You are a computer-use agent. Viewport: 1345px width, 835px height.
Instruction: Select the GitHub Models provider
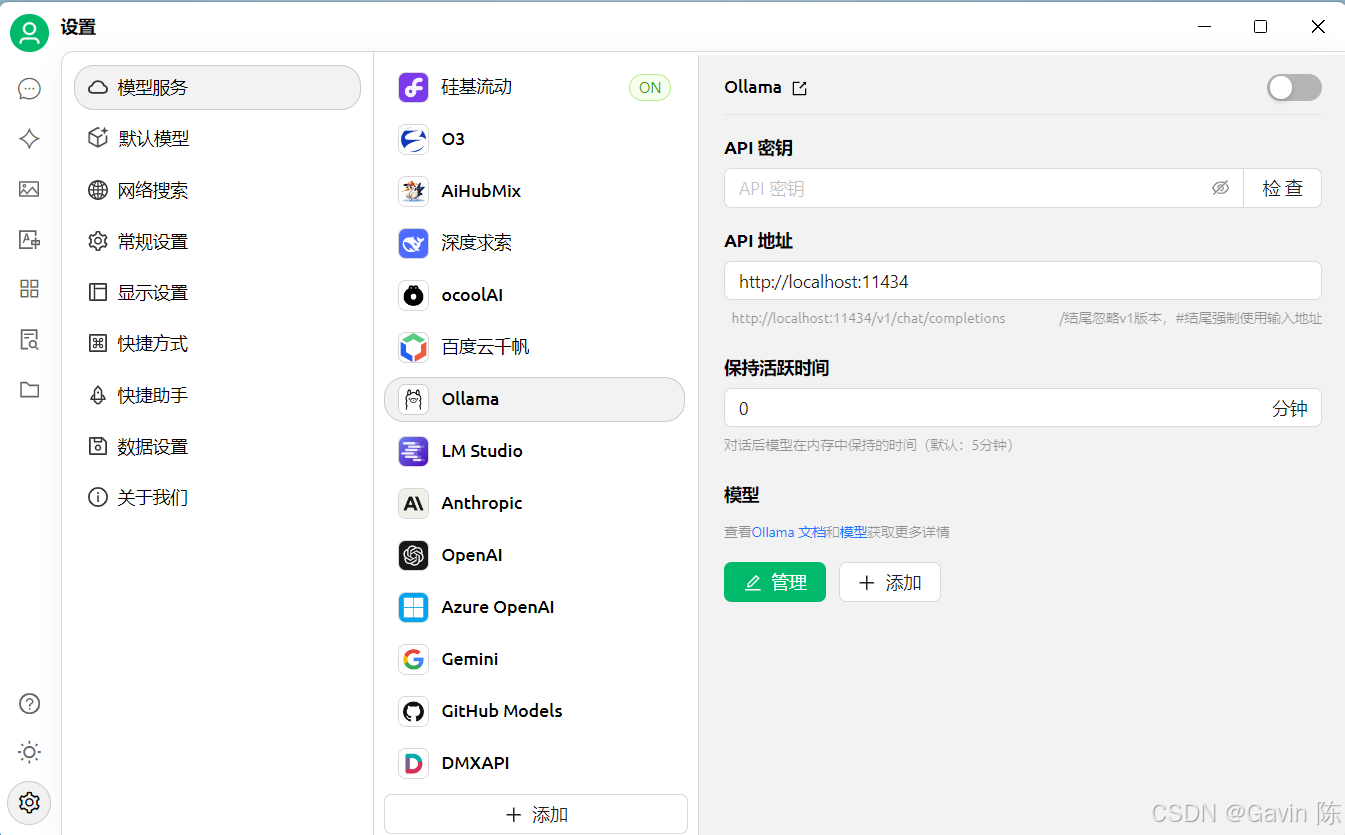535,711
